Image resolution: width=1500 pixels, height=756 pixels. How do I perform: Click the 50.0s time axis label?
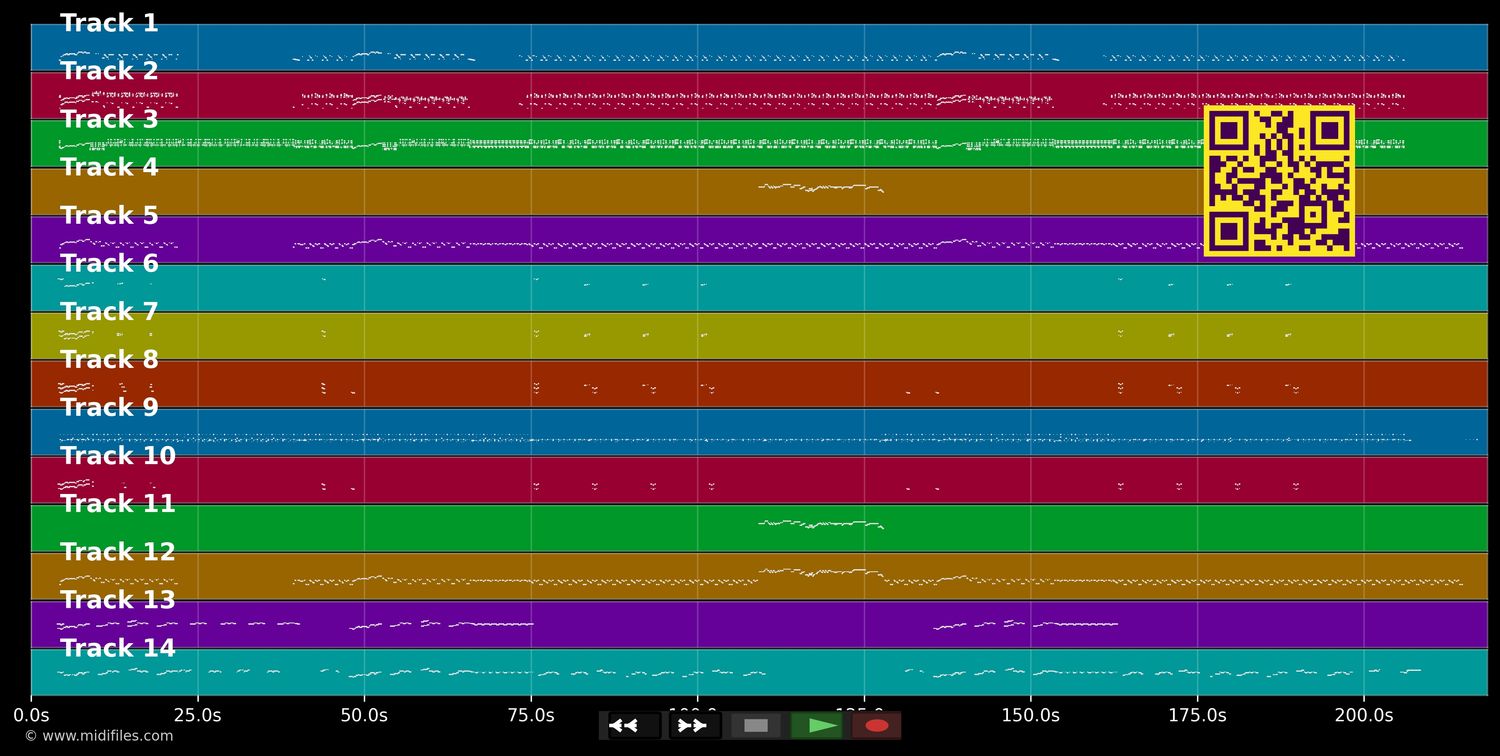(364, 715)
